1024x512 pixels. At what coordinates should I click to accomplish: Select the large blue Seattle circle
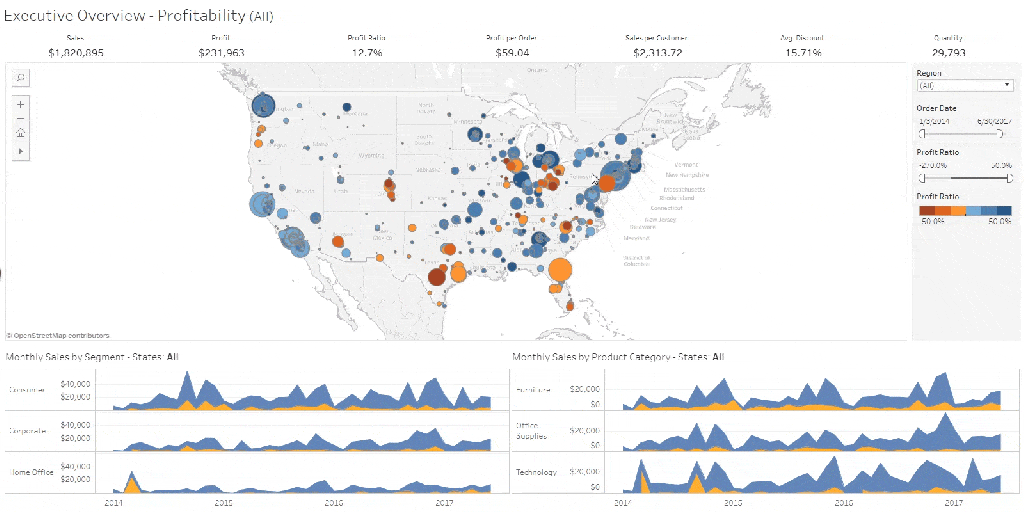click(264, 104)
